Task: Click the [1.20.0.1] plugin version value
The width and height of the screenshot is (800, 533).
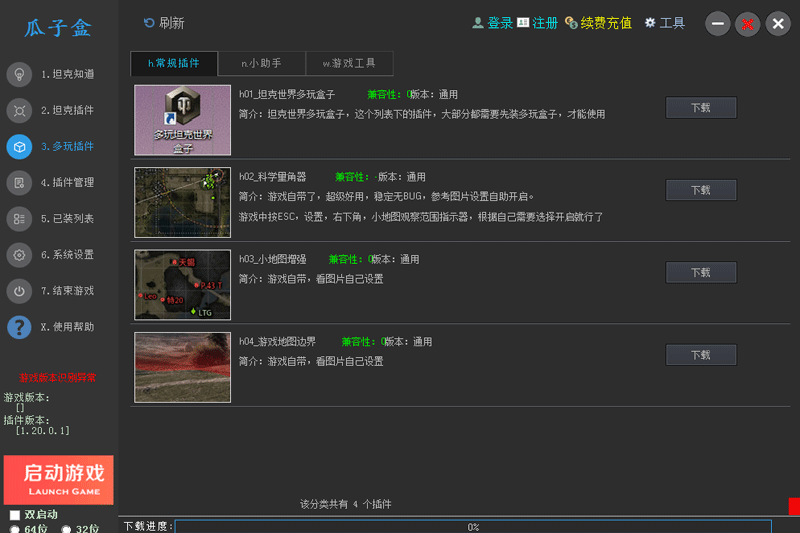Action: [42, 431]
